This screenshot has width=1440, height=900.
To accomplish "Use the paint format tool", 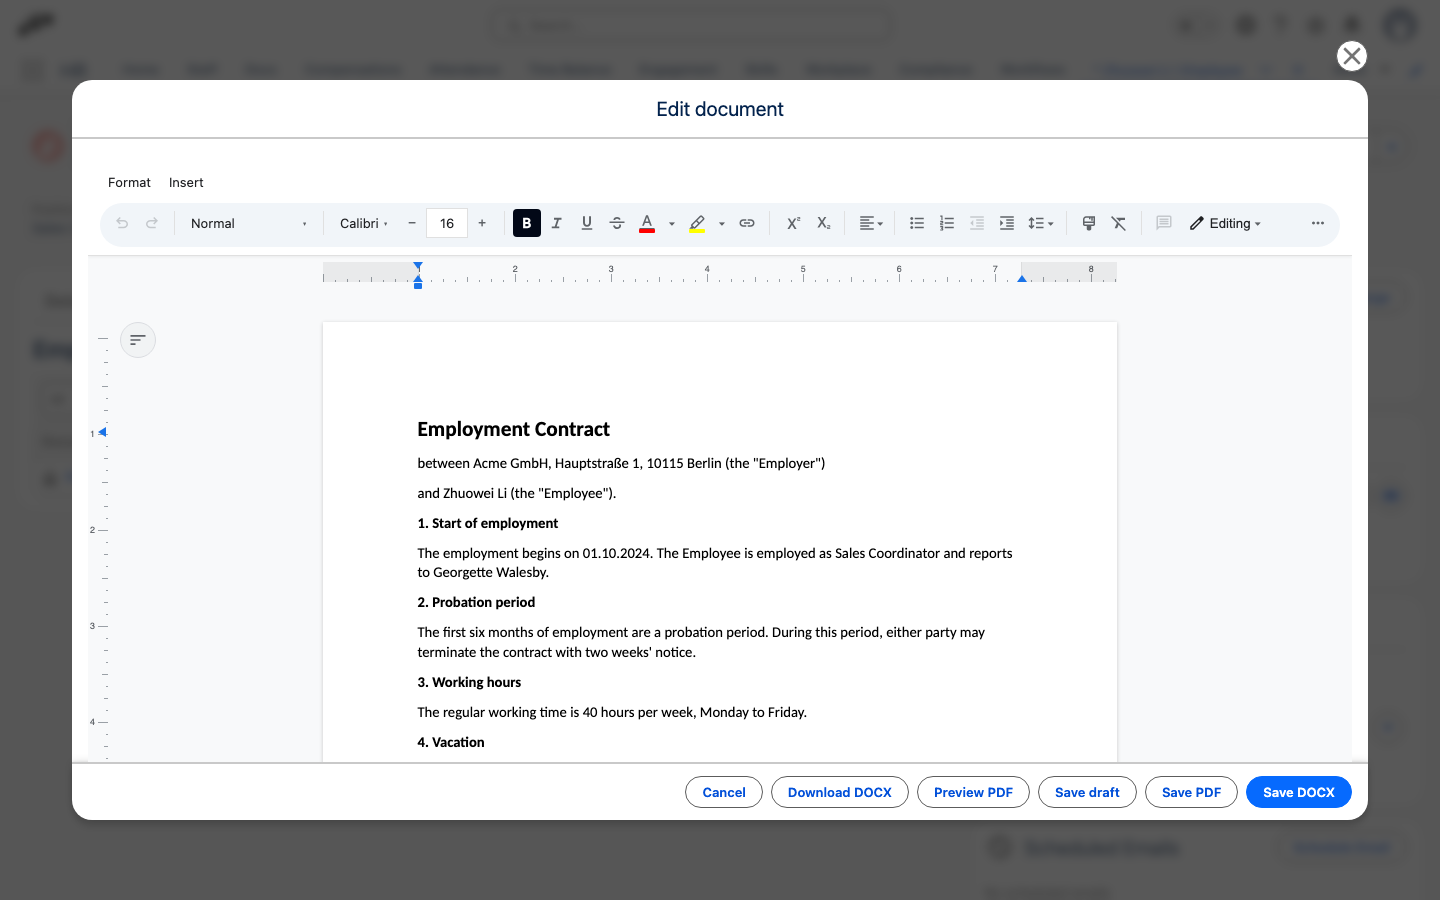I will (x=1089, y=223).
